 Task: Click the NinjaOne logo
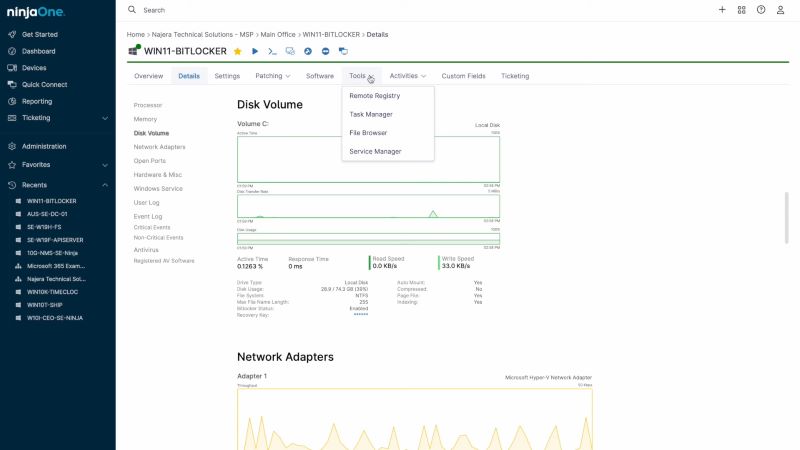pyautogui.click(x=36, y=12)
